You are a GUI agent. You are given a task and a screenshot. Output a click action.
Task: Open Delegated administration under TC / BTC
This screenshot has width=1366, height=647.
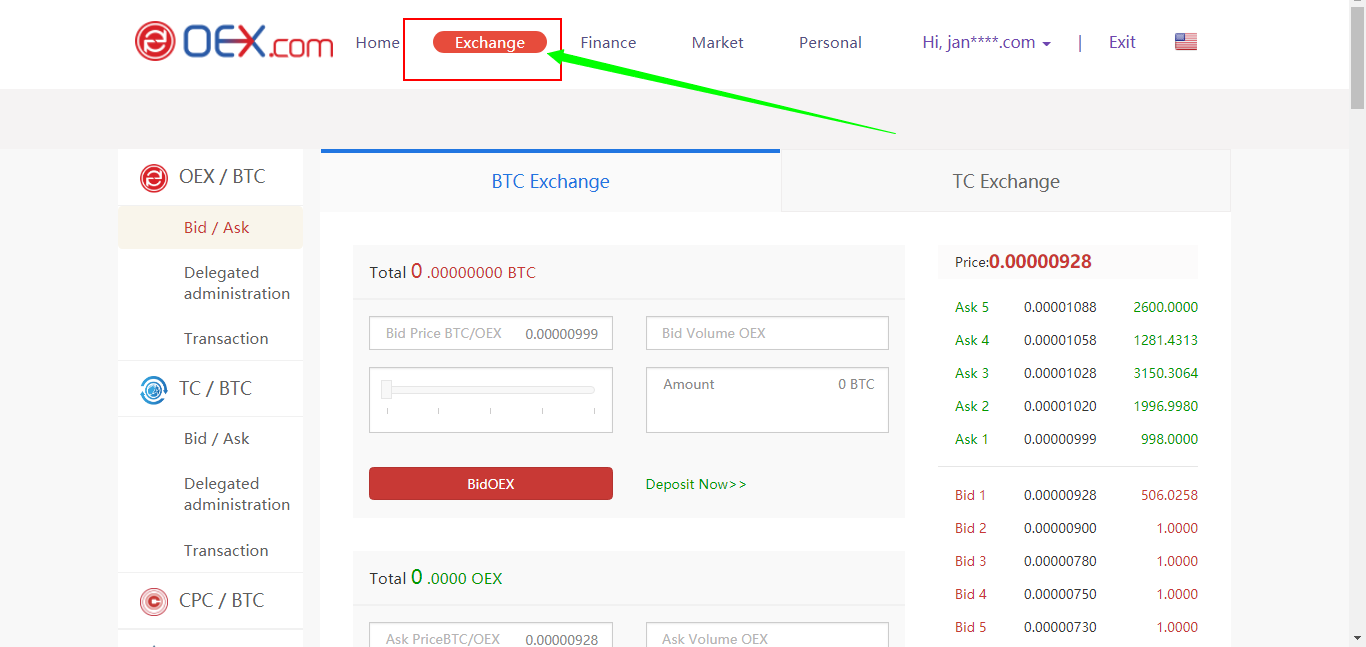point(237,494)
